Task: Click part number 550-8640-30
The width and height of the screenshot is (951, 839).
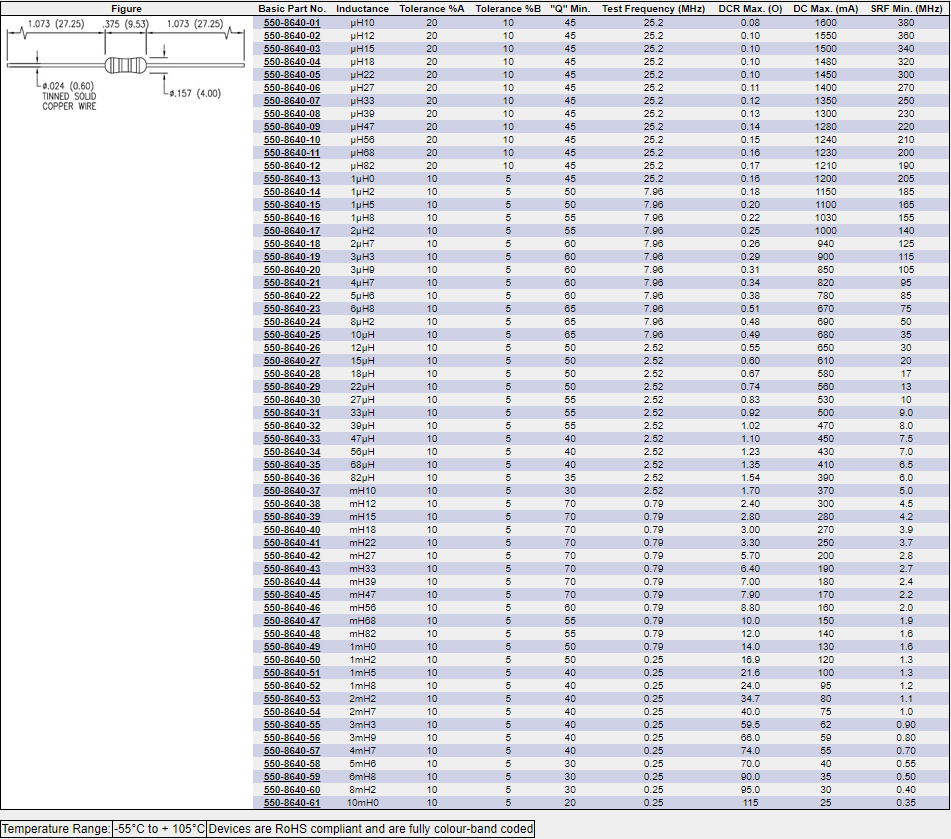Action: (292, 399)
